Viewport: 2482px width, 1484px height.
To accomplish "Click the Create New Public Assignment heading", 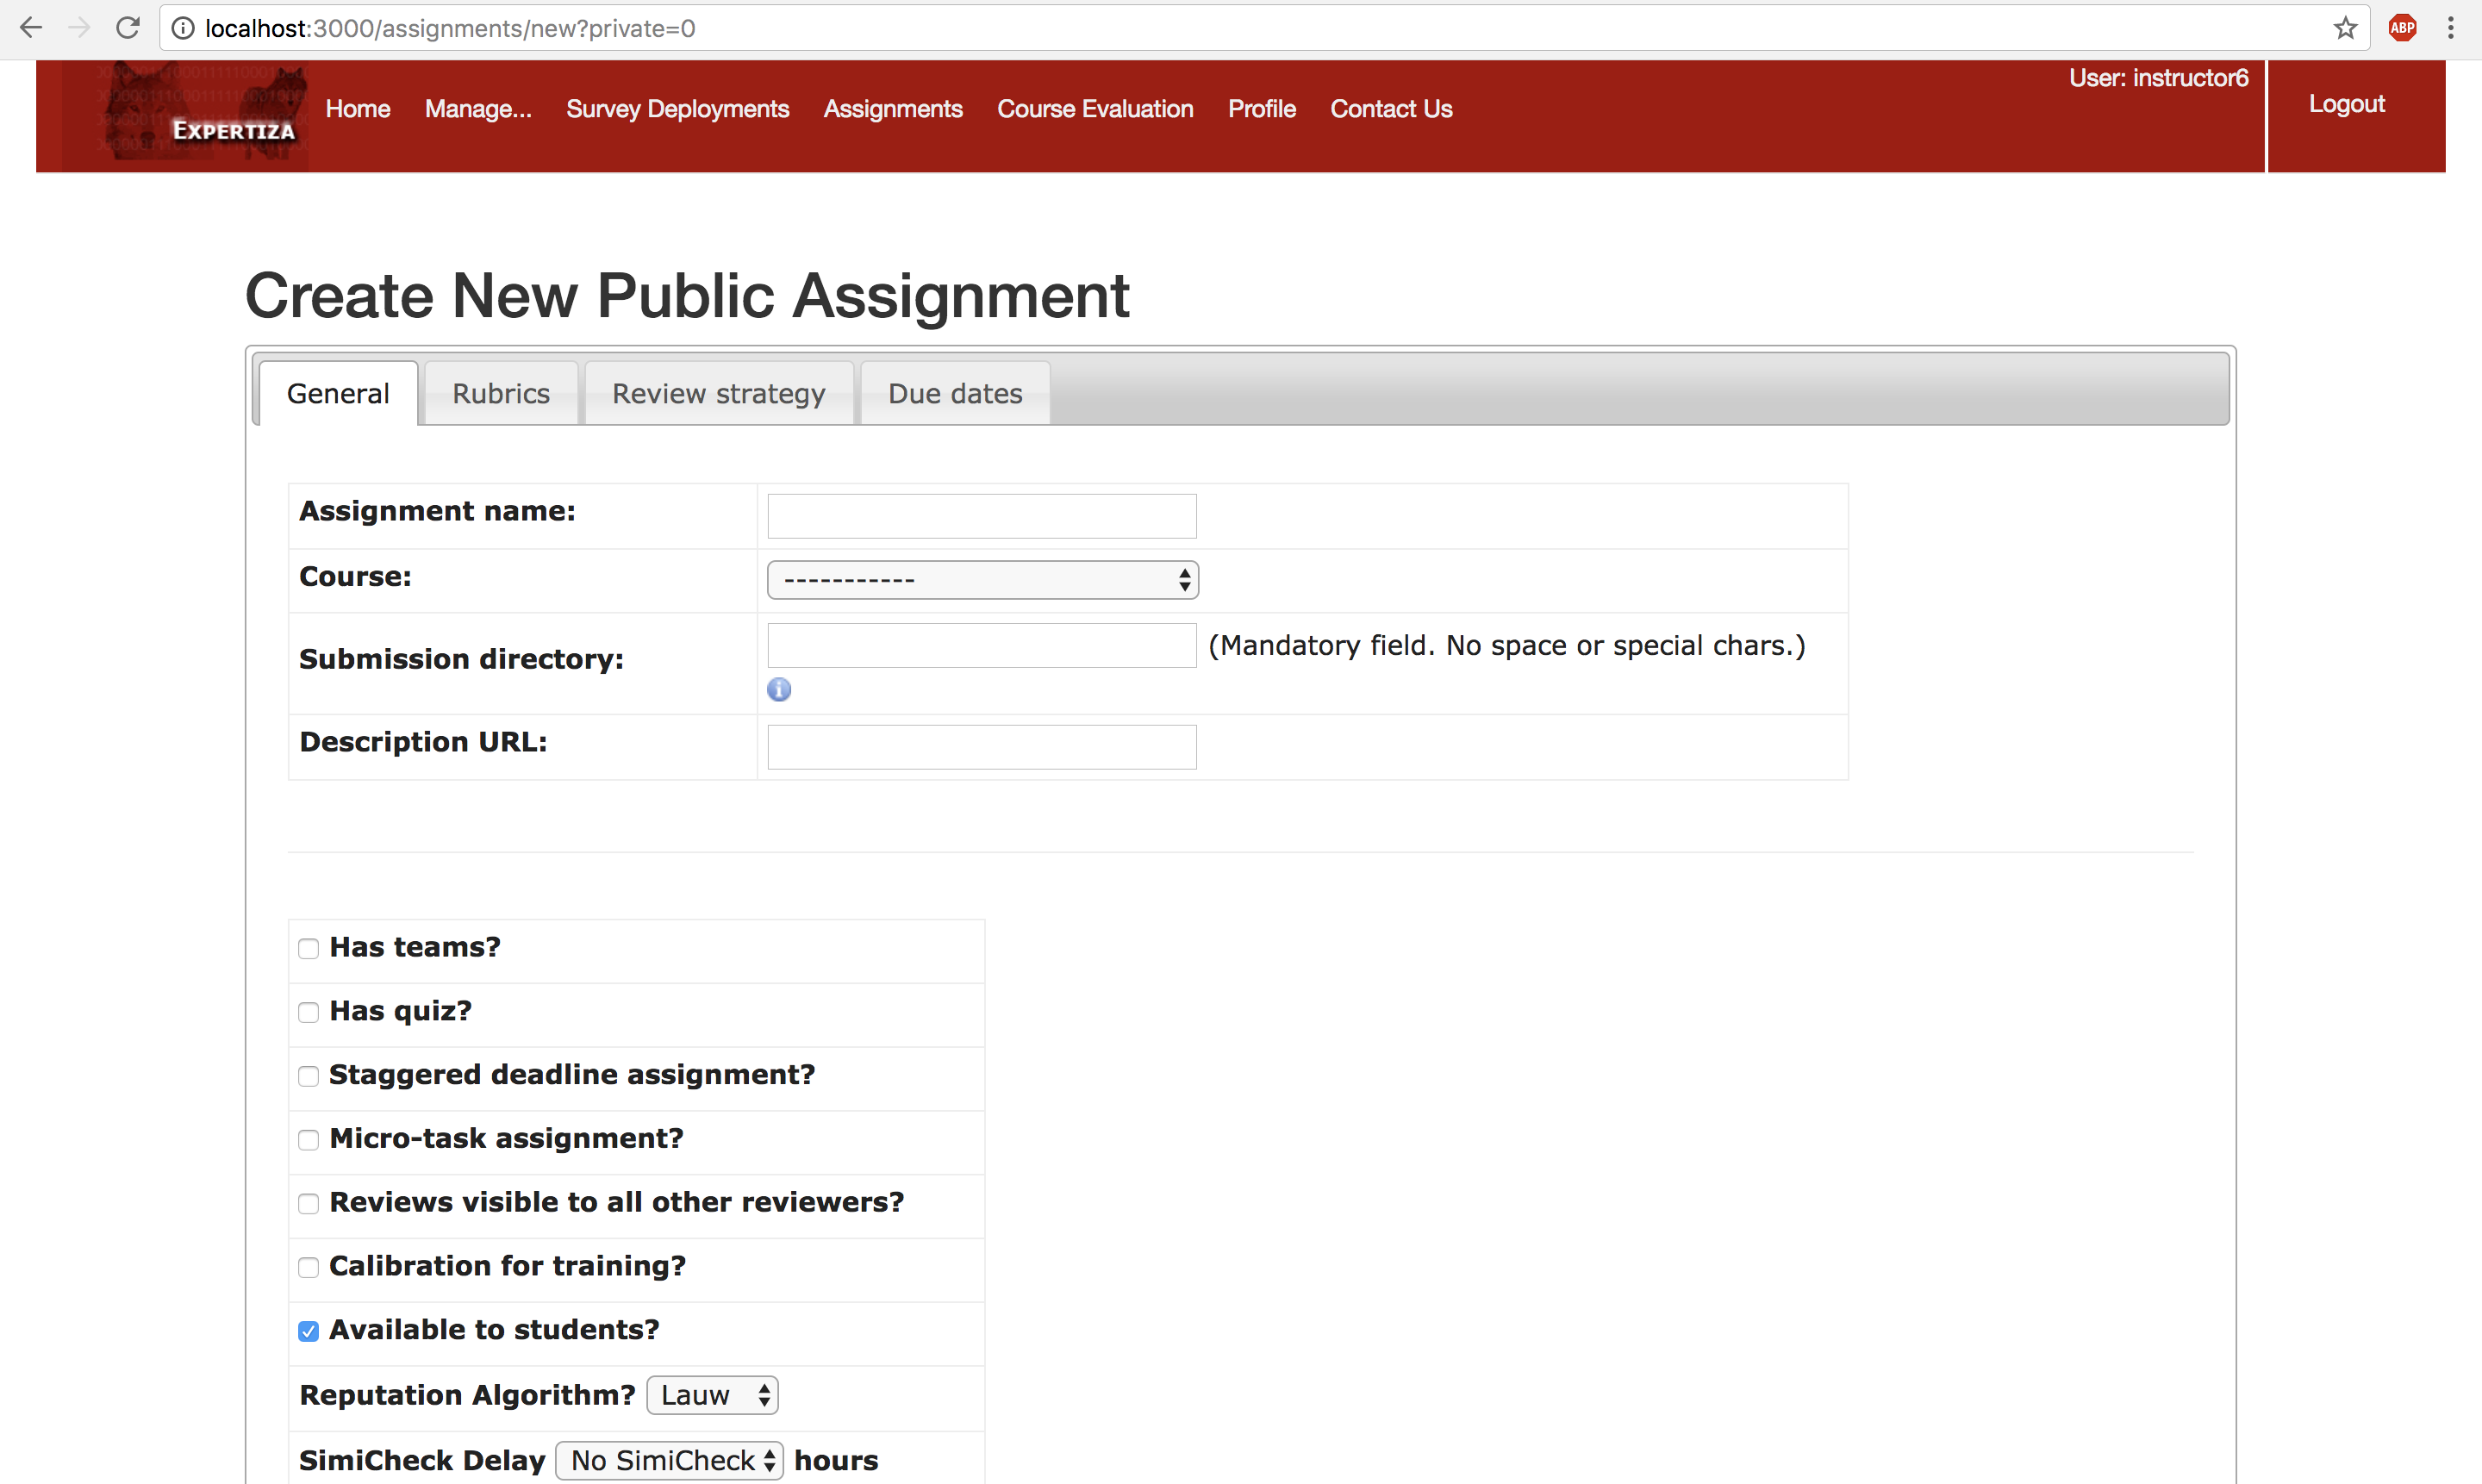I will coord(687,296).
